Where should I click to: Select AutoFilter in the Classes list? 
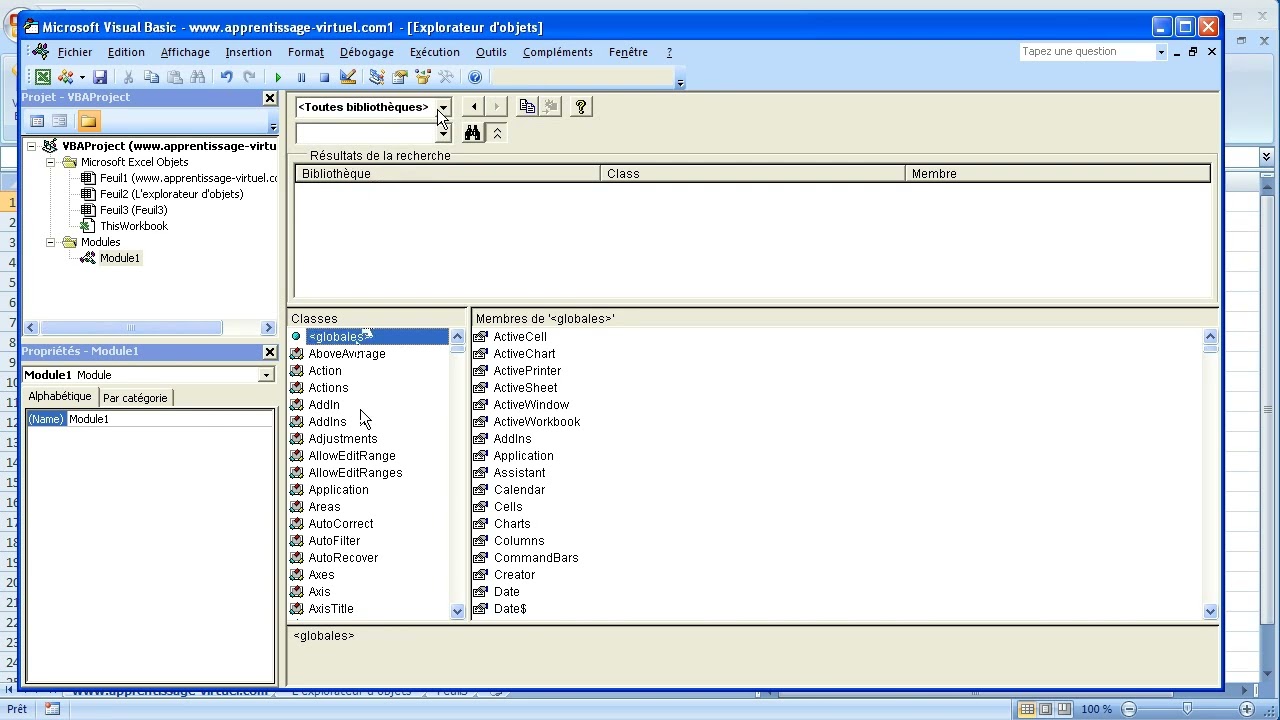[x=334, y=541]
